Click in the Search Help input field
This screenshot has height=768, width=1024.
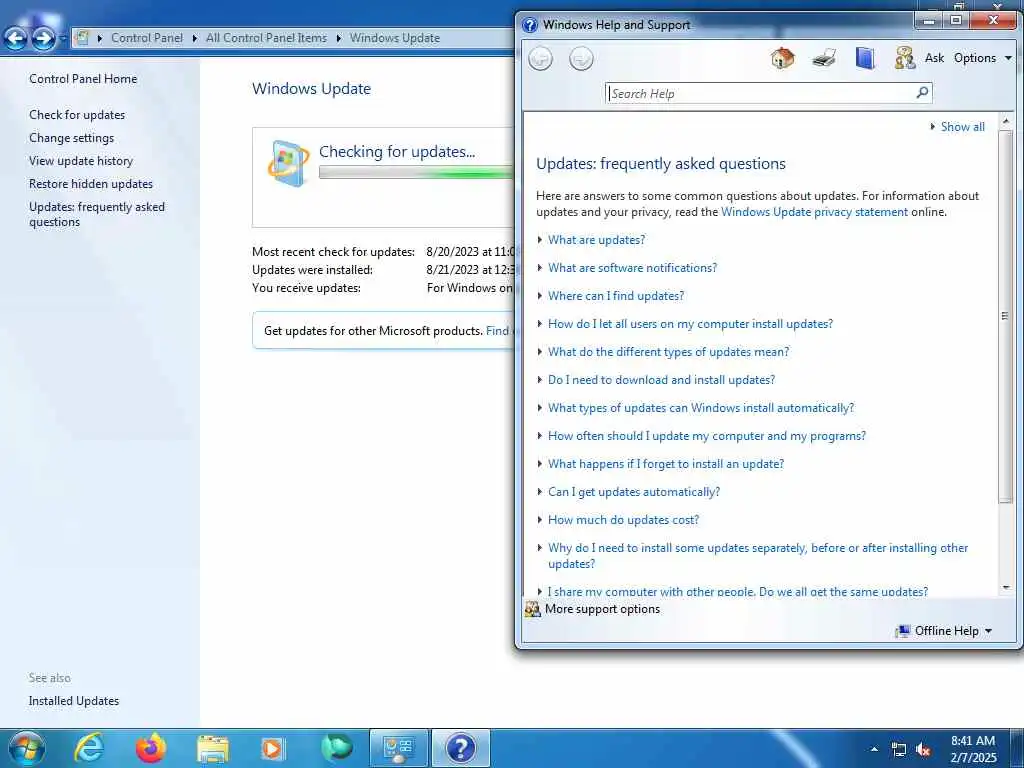[x=761, y=93]
